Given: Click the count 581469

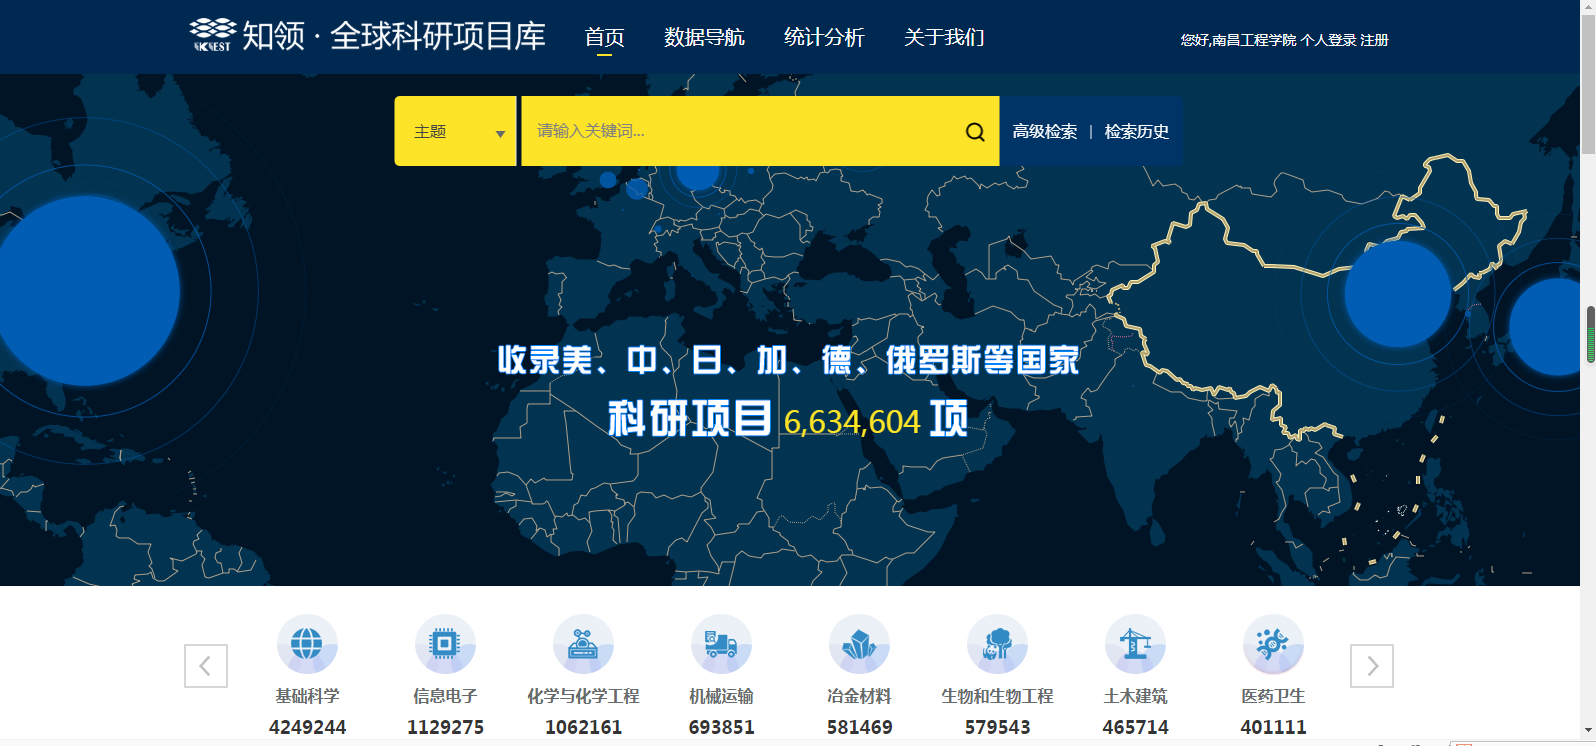Looking at the screenshot, I should 859,727.
